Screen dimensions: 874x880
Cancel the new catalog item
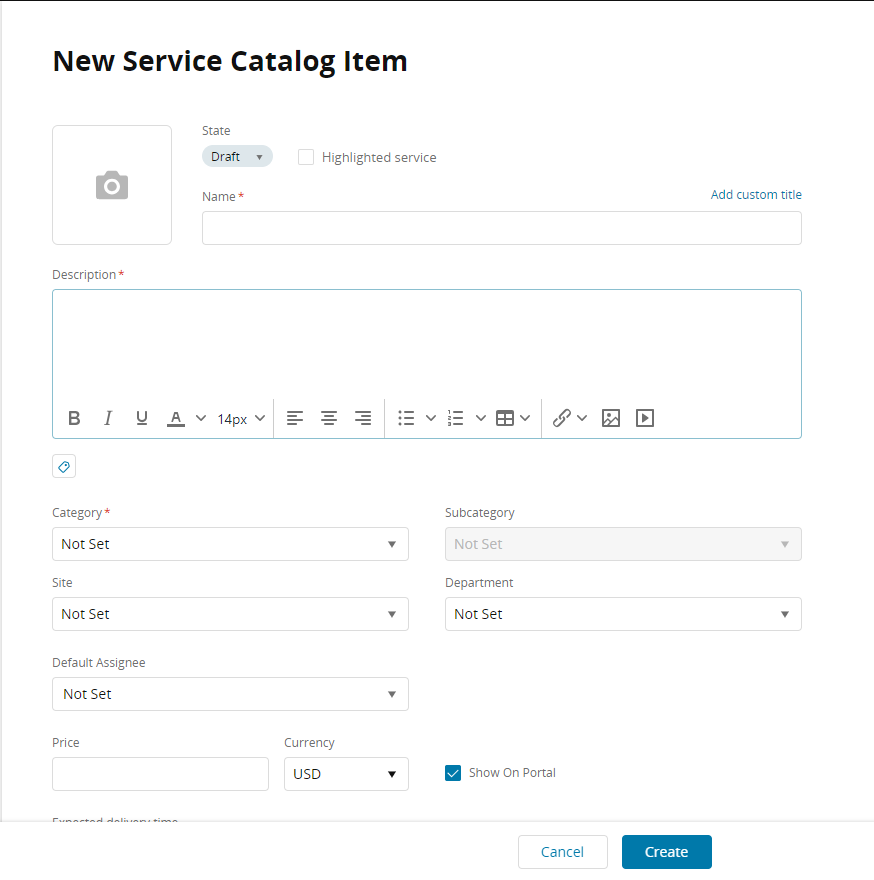pos(562,852)
